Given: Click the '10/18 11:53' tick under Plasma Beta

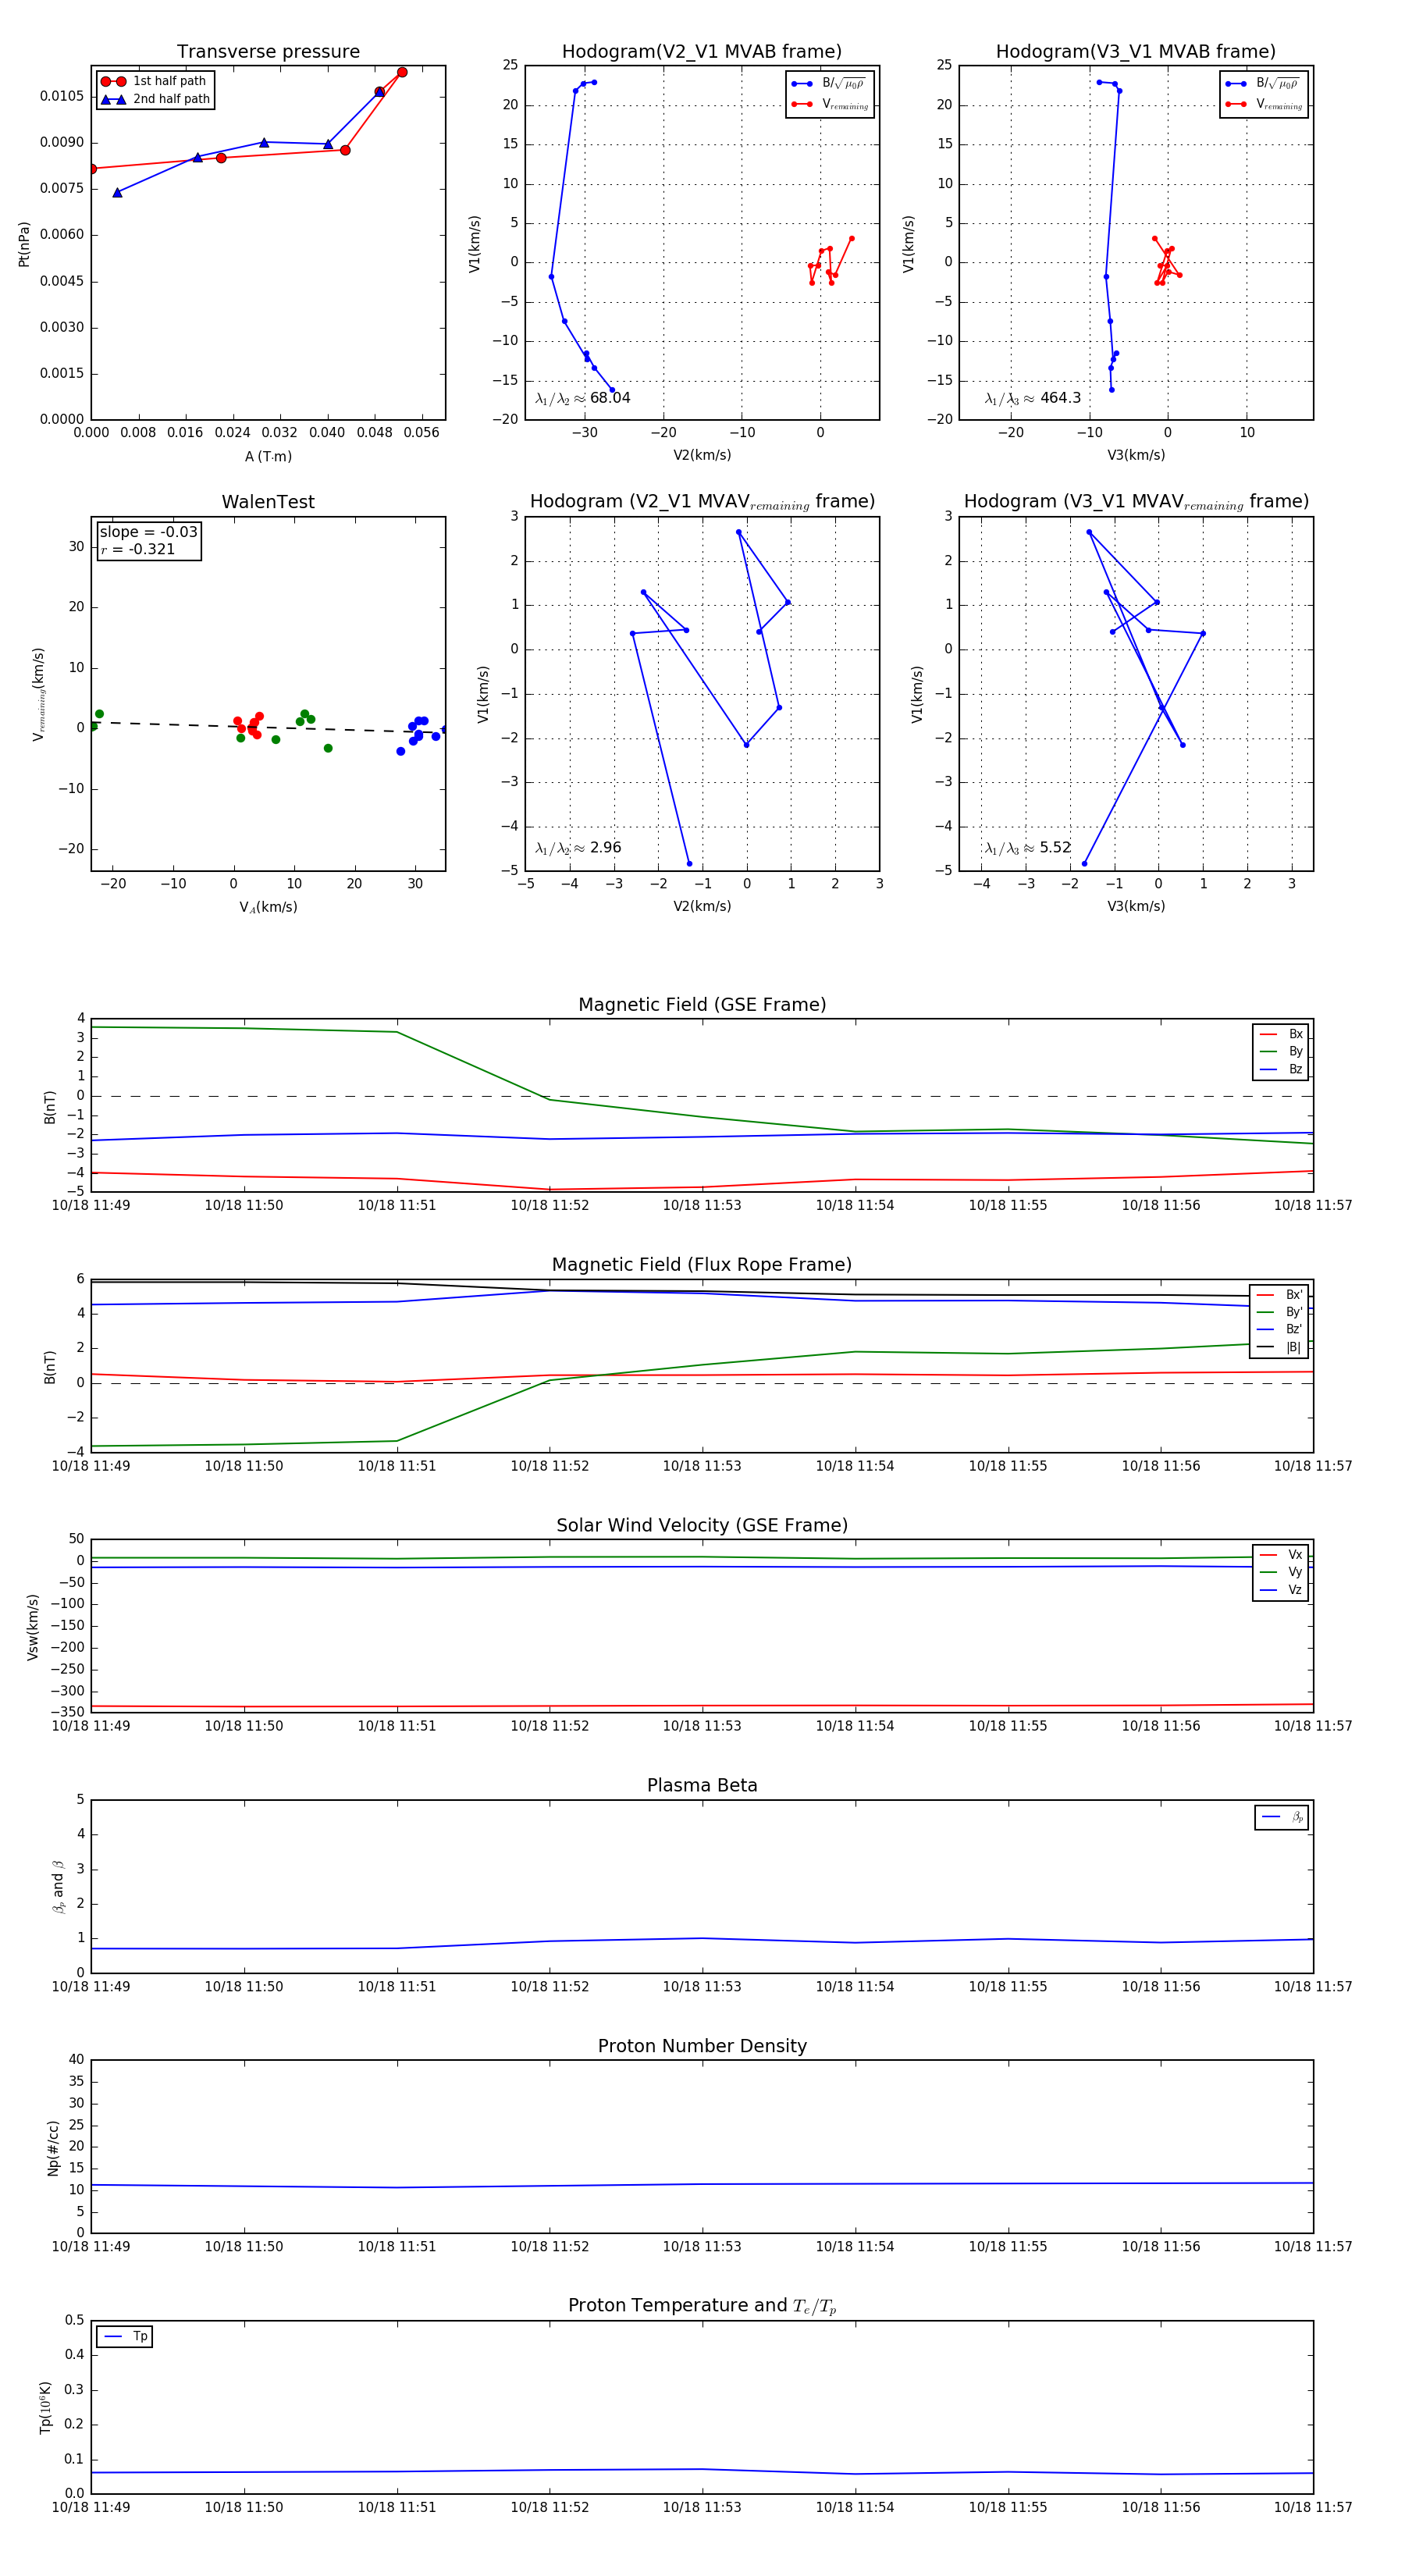Looking at the screenshot, I should click(702, 1987).
